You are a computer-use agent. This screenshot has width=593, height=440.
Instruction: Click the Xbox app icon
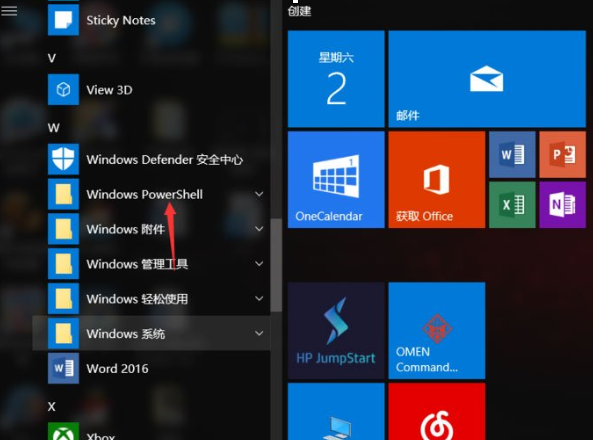63,431
